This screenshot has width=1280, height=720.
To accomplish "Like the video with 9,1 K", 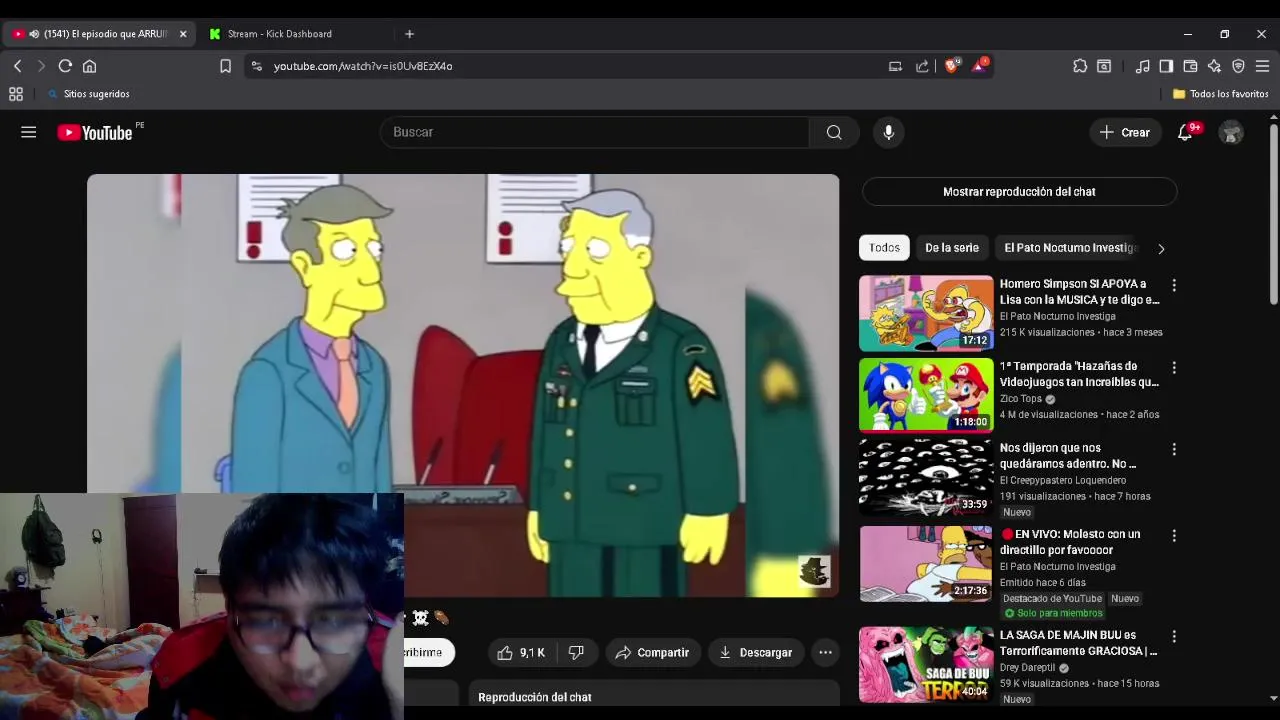I will coord(521,652).
